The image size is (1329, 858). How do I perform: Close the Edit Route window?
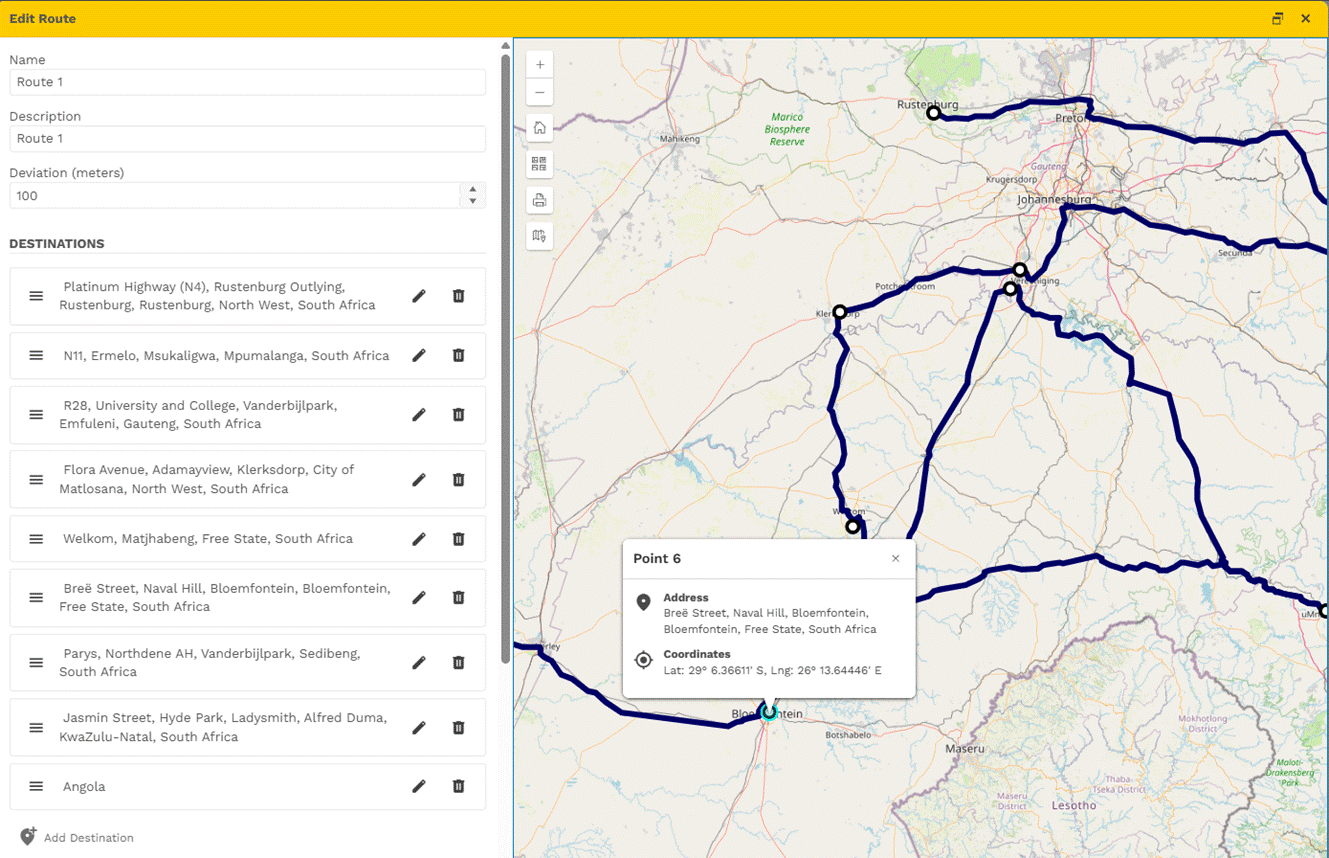1306,19
